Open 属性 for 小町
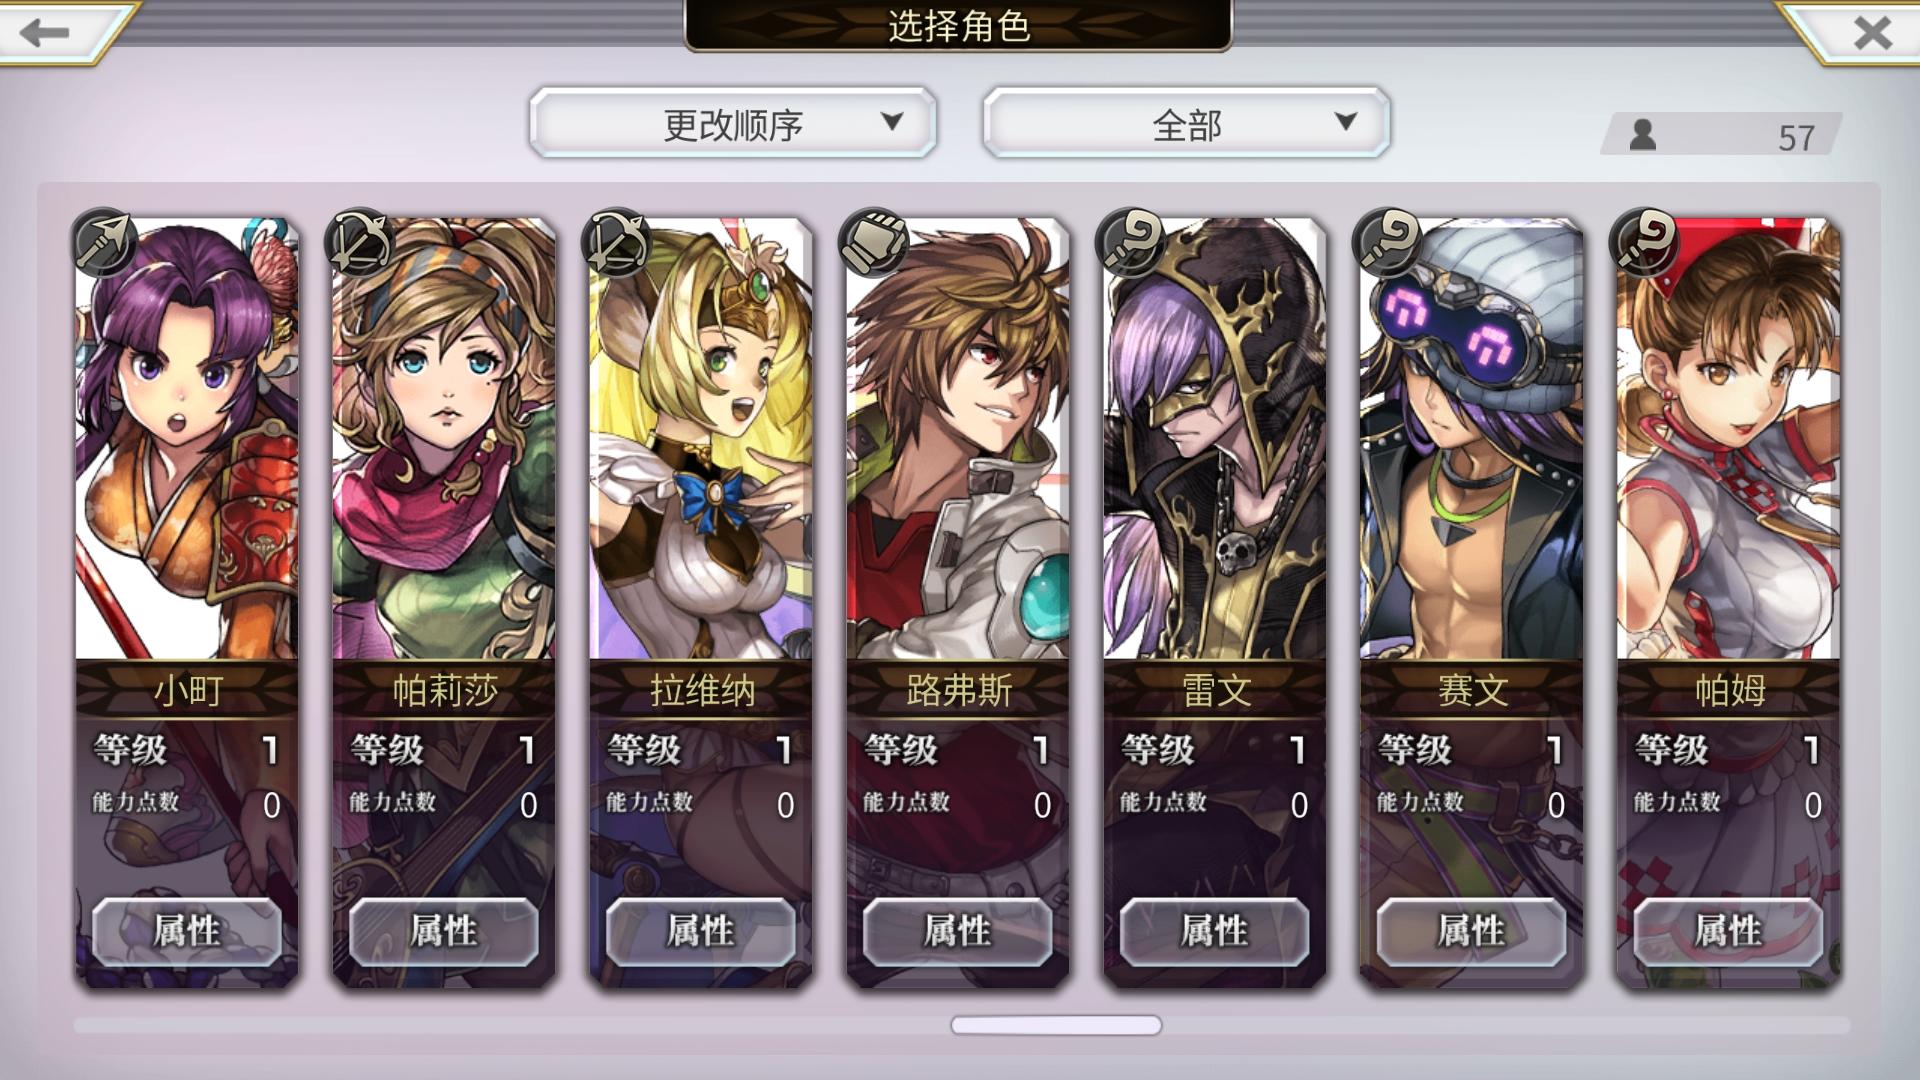 (187, 932)
